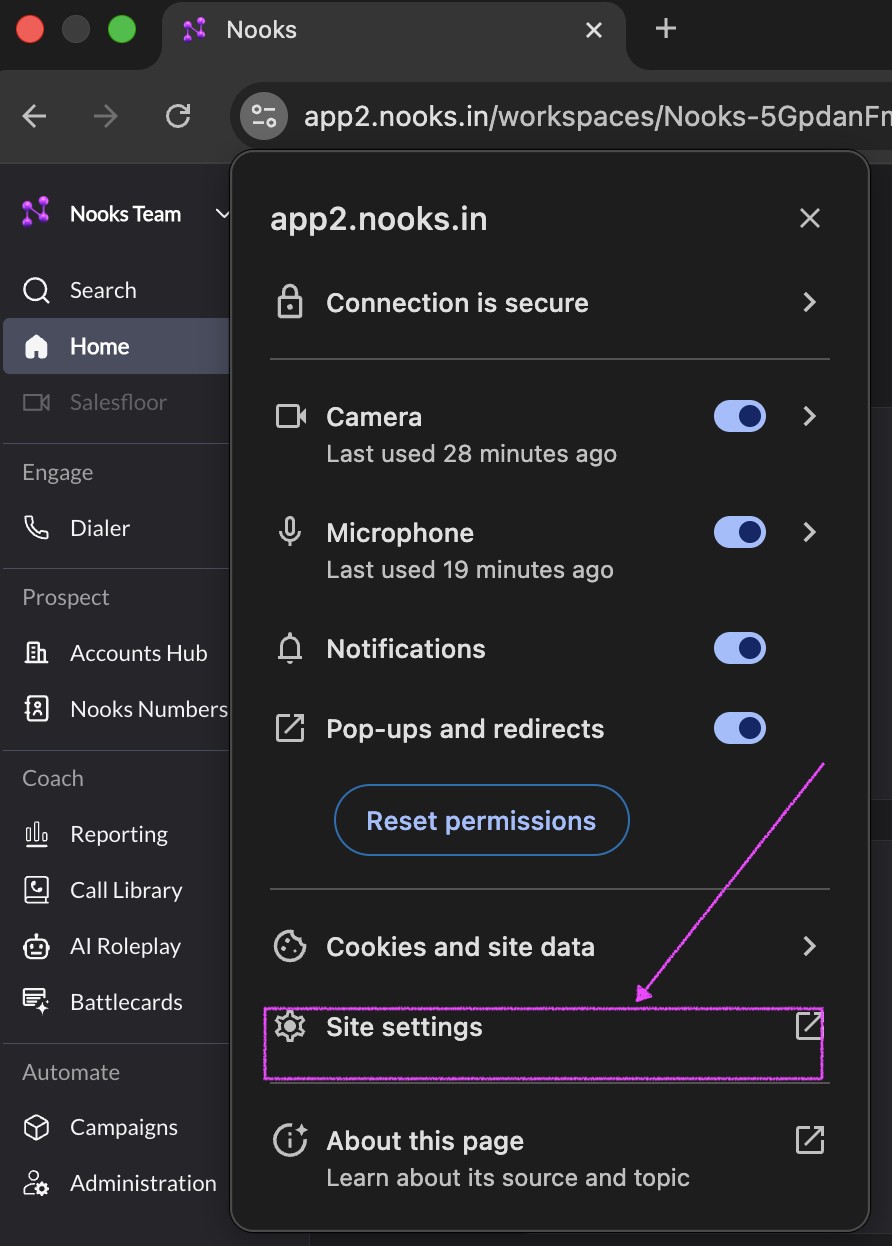Click external link icon for About this page

click(809, 1139)
